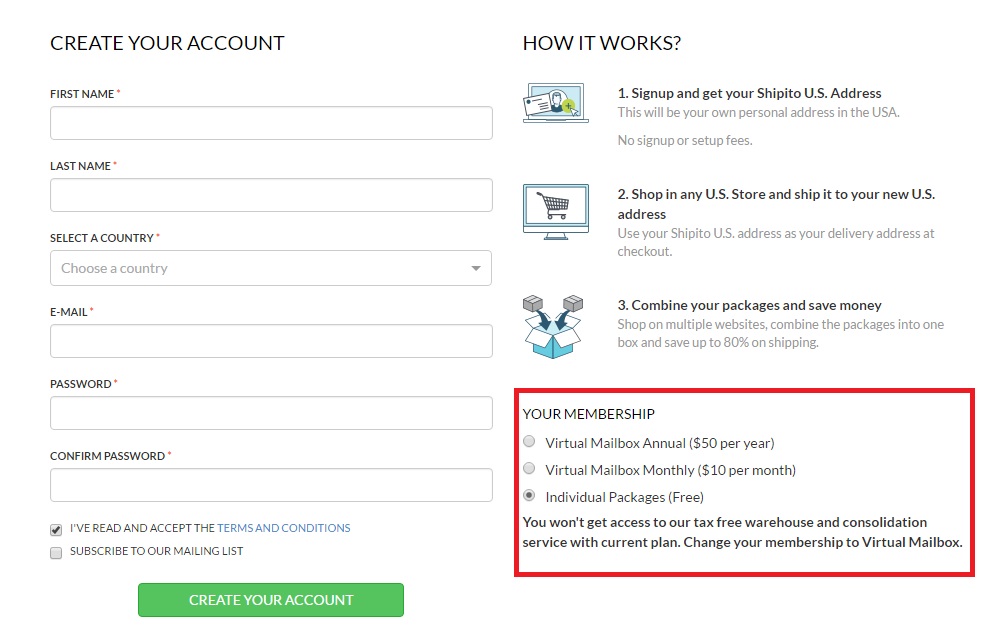Viewport: 983px width, 629px height.
Task: Click the Your Membership heading
Action: [589, 414]
